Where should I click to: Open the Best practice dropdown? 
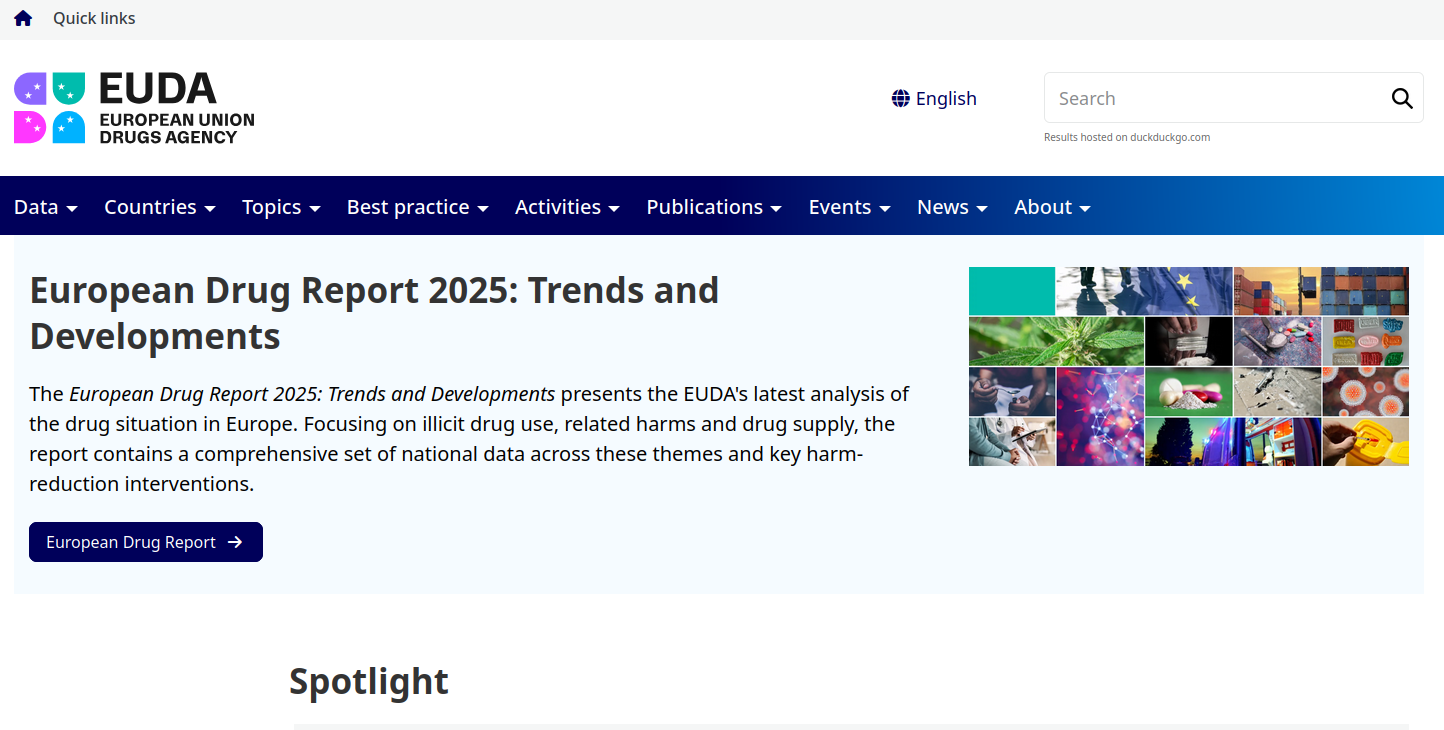pyautogui.click(x=418, y=207)
